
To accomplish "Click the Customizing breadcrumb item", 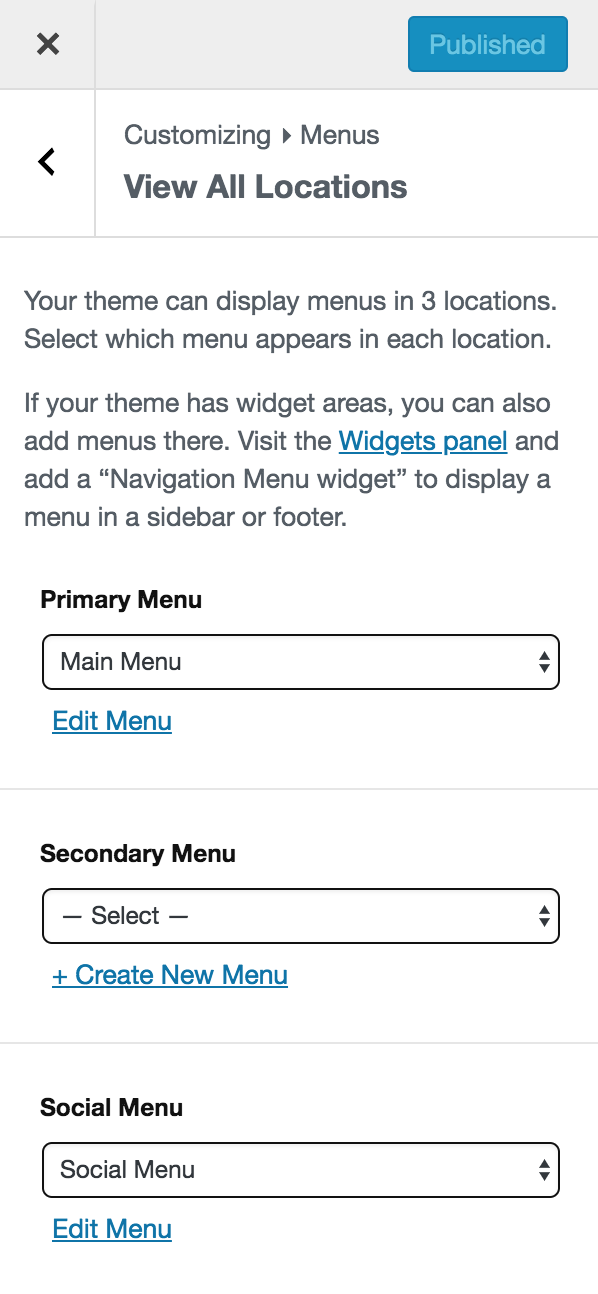I will pyautogui.click(x=197, y=135).
